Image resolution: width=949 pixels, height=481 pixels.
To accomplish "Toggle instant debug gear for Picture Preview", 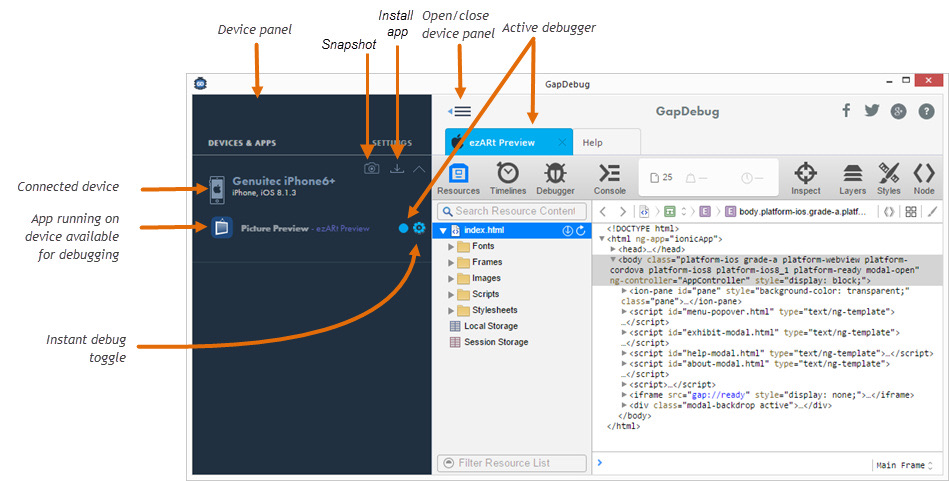I will click(419, 228).
